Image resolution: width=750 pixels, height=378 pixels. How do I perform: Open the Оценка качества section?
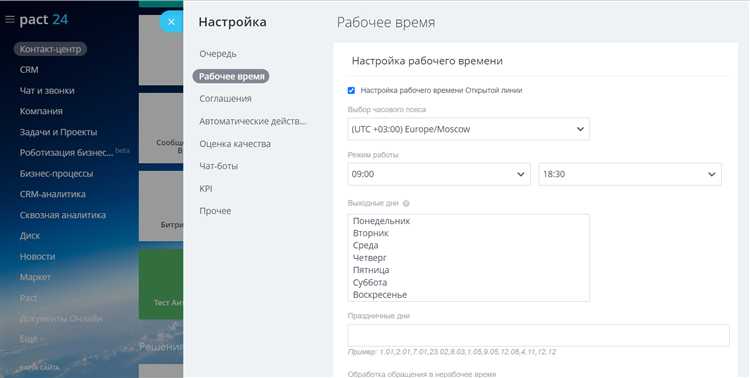pos(235,144)
